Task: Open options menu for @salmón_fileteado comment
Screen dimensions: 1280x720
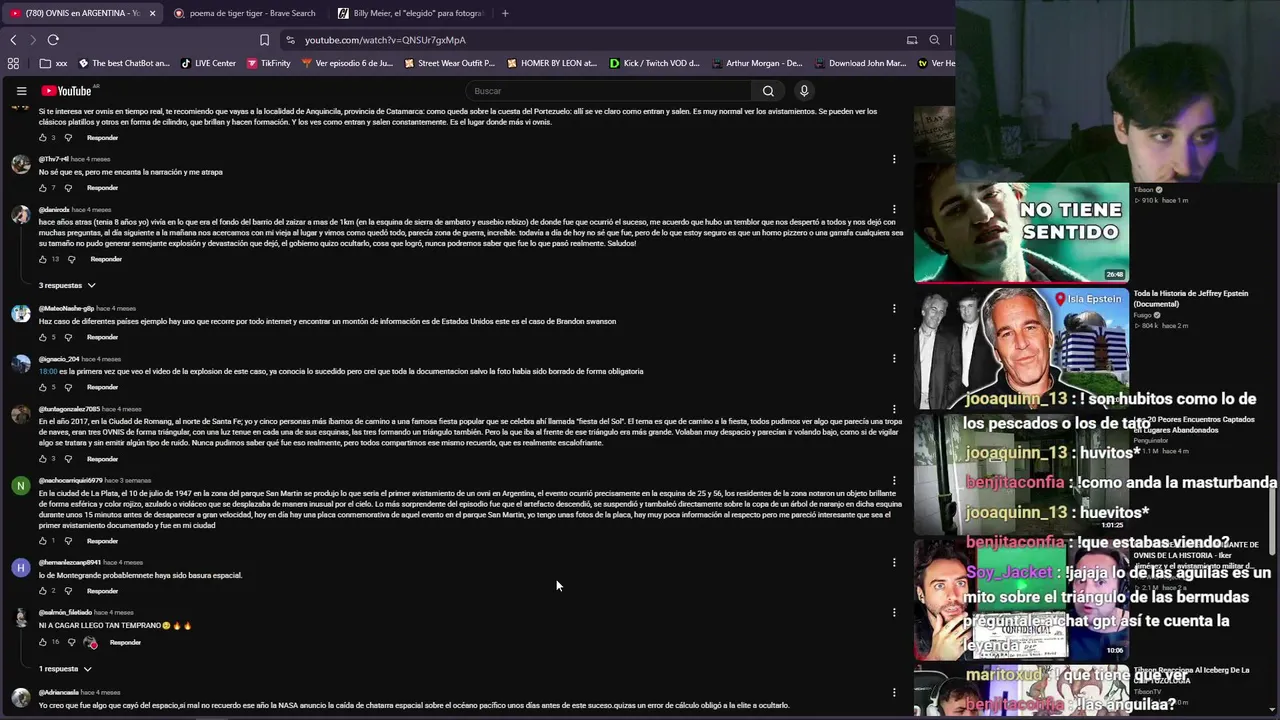Action: pos(894,613)
